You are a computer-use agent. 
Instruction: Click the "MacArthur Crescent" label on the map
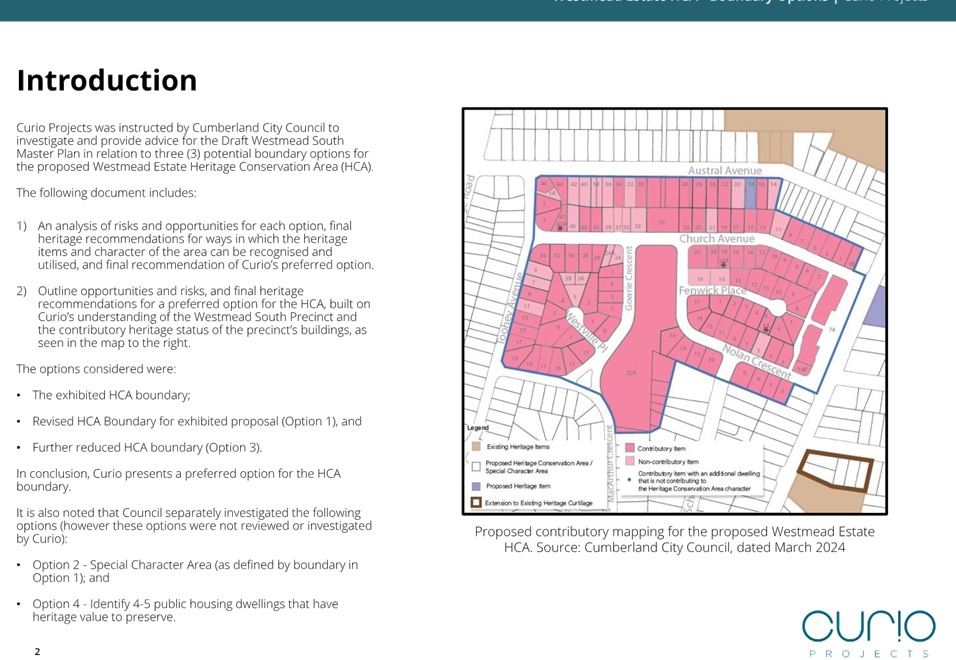[x=610, y=464]
